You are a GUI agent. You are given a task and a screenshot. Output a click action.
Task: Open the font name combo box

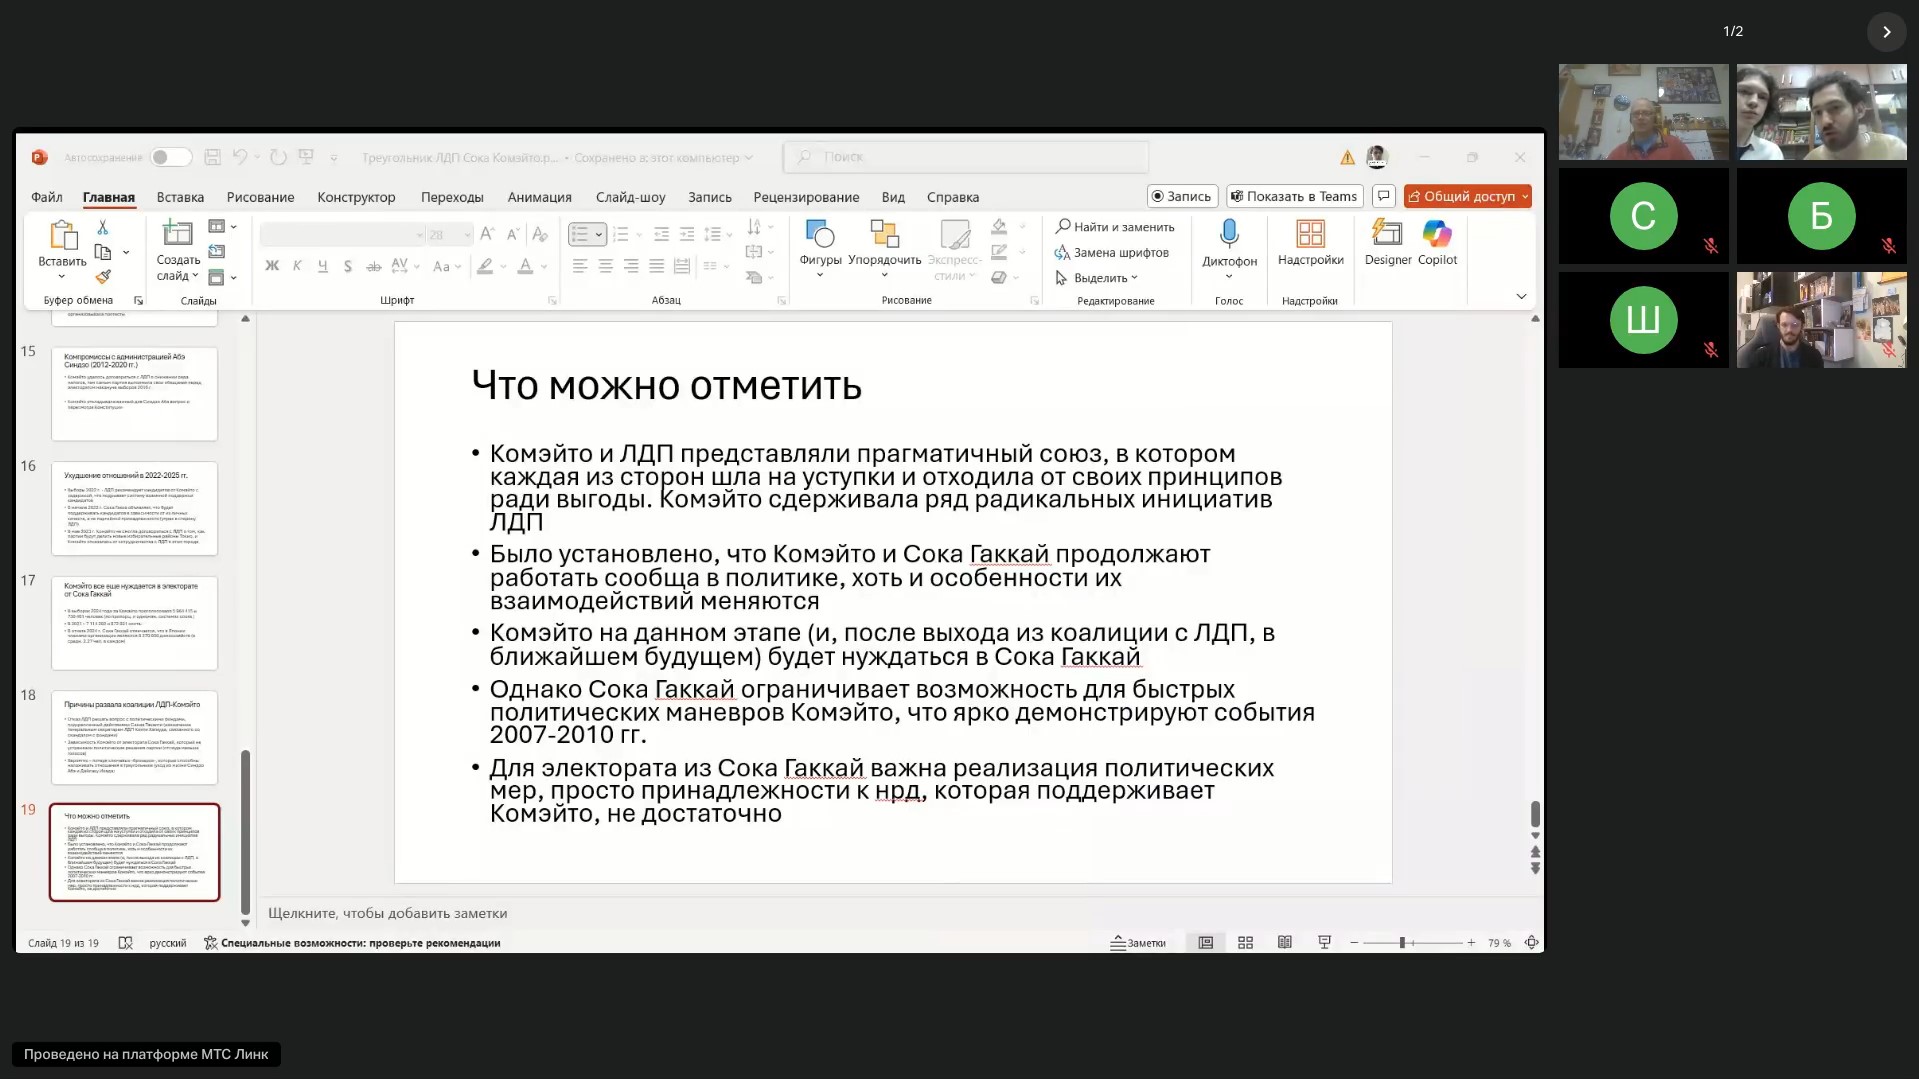[343, 235]
